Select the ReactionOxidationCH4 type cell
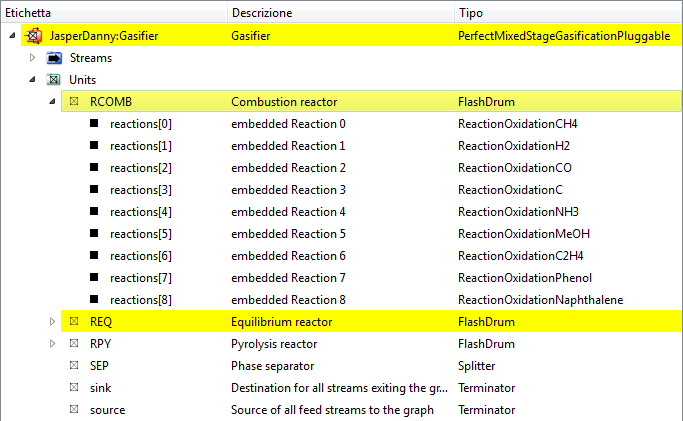 pos(517,124)
